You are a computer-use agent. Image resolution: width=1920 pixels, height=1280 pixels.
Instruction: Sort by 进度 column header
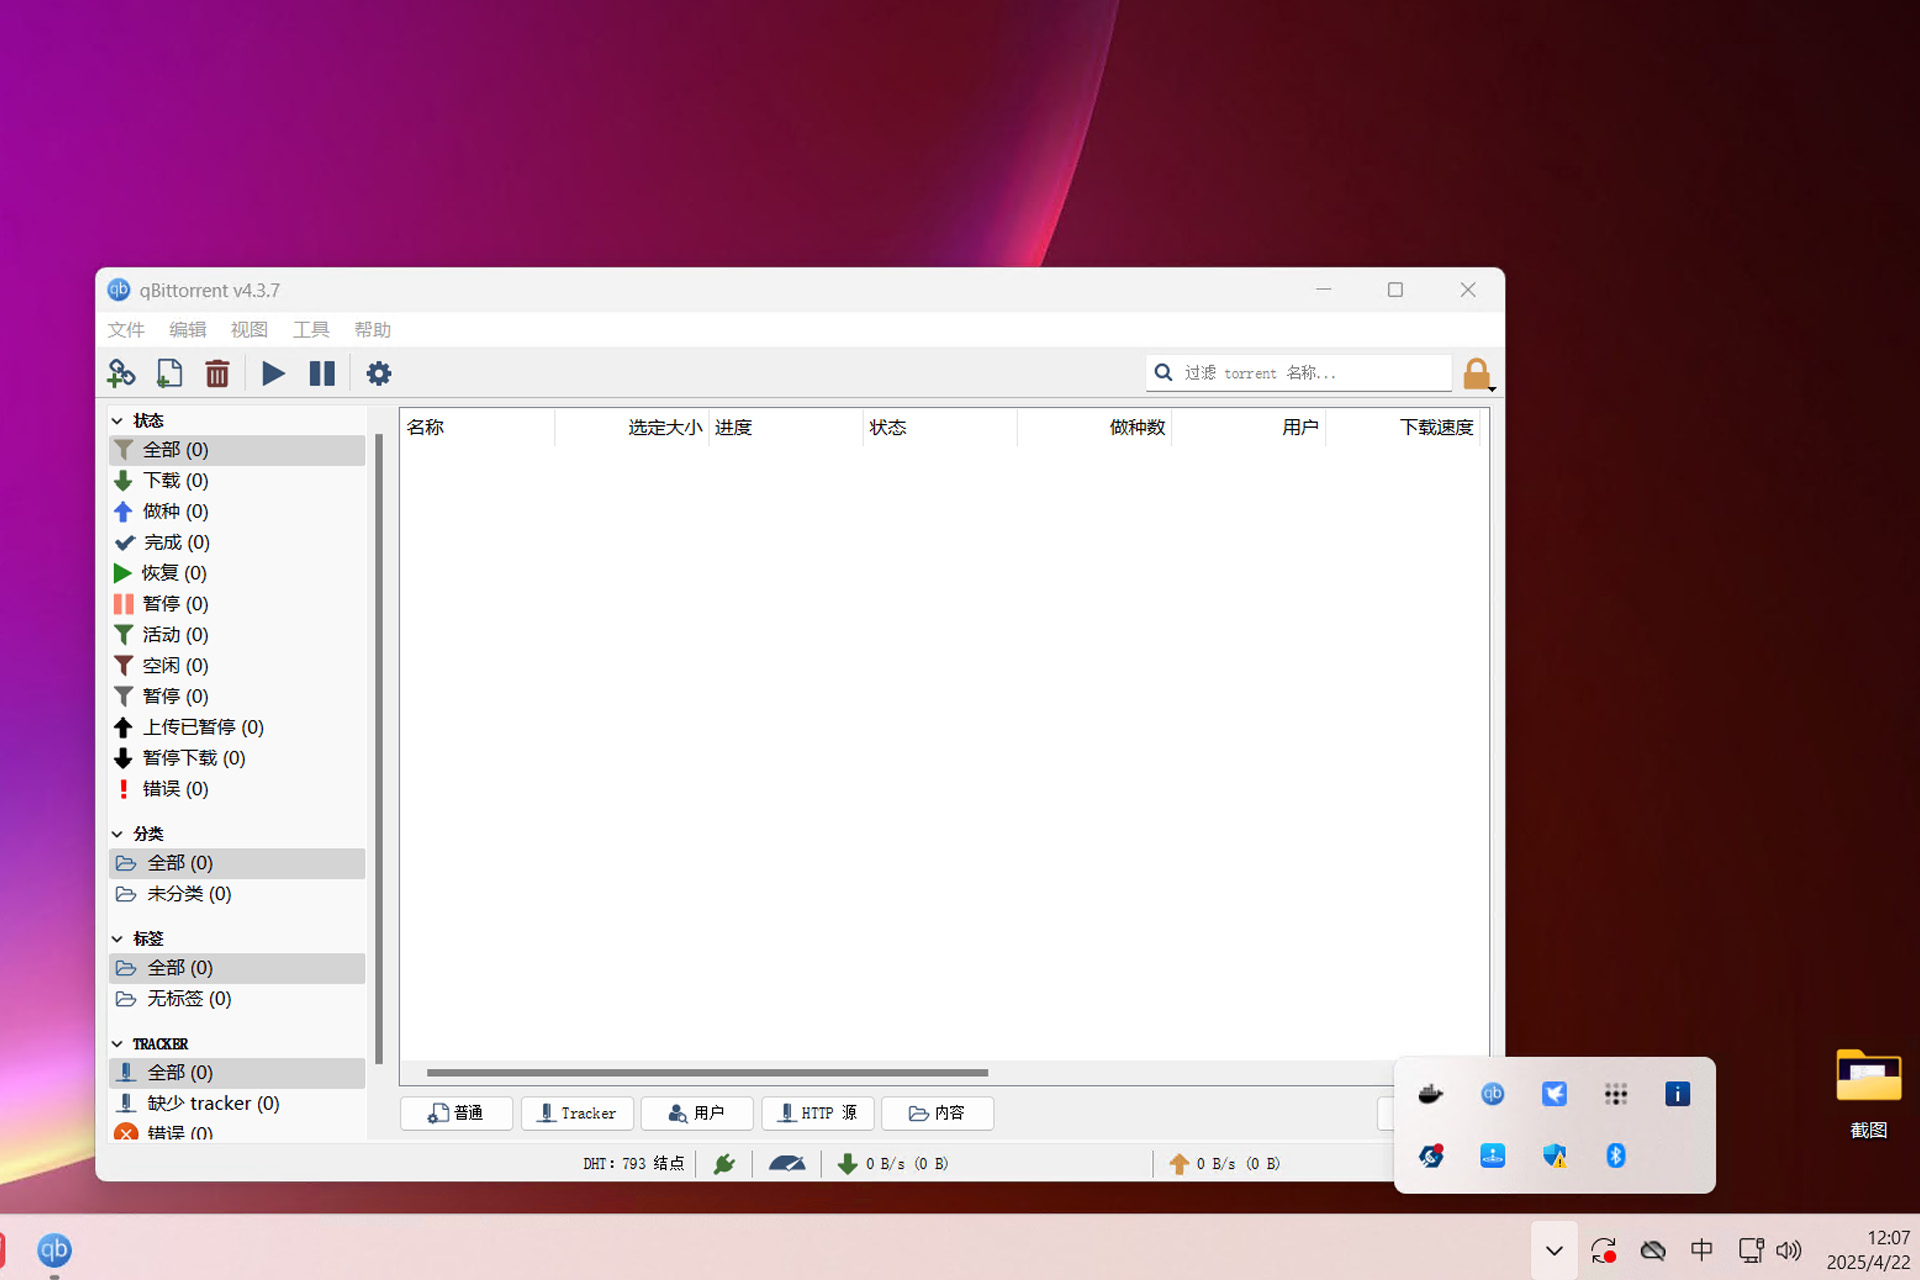click(786, 428)
